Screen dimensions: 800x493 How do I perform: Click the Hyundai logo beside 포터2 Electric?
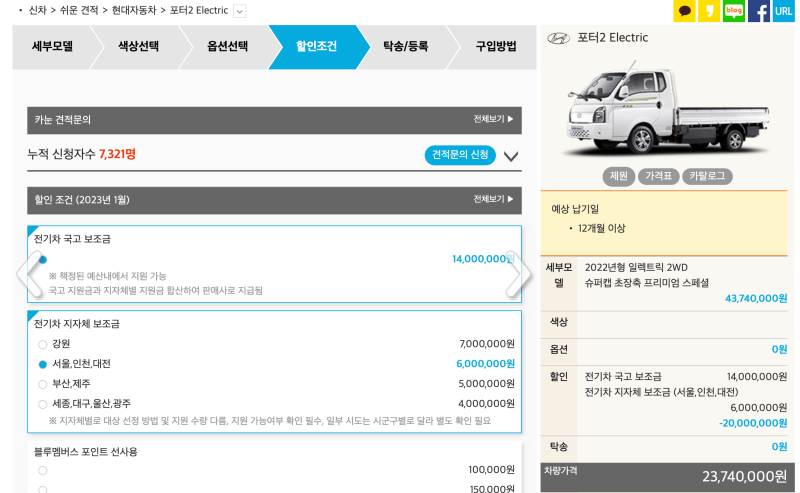tap(558, 38)
